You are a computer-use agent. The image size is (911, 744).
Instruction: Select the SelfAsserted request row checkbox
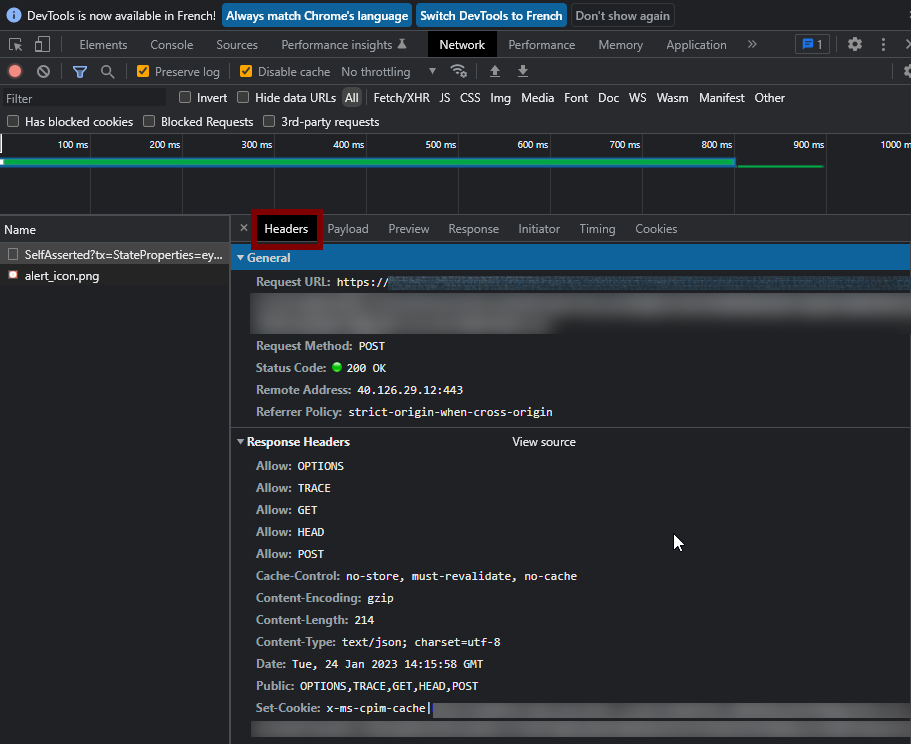(13, 254)
